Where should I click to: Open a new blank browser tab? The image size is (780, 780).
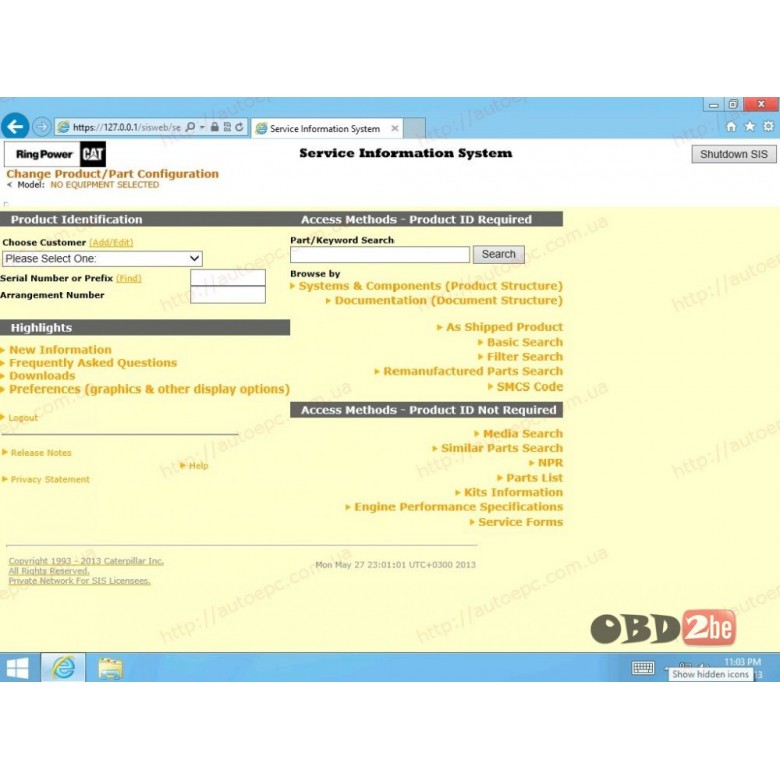tap(414, 128)
